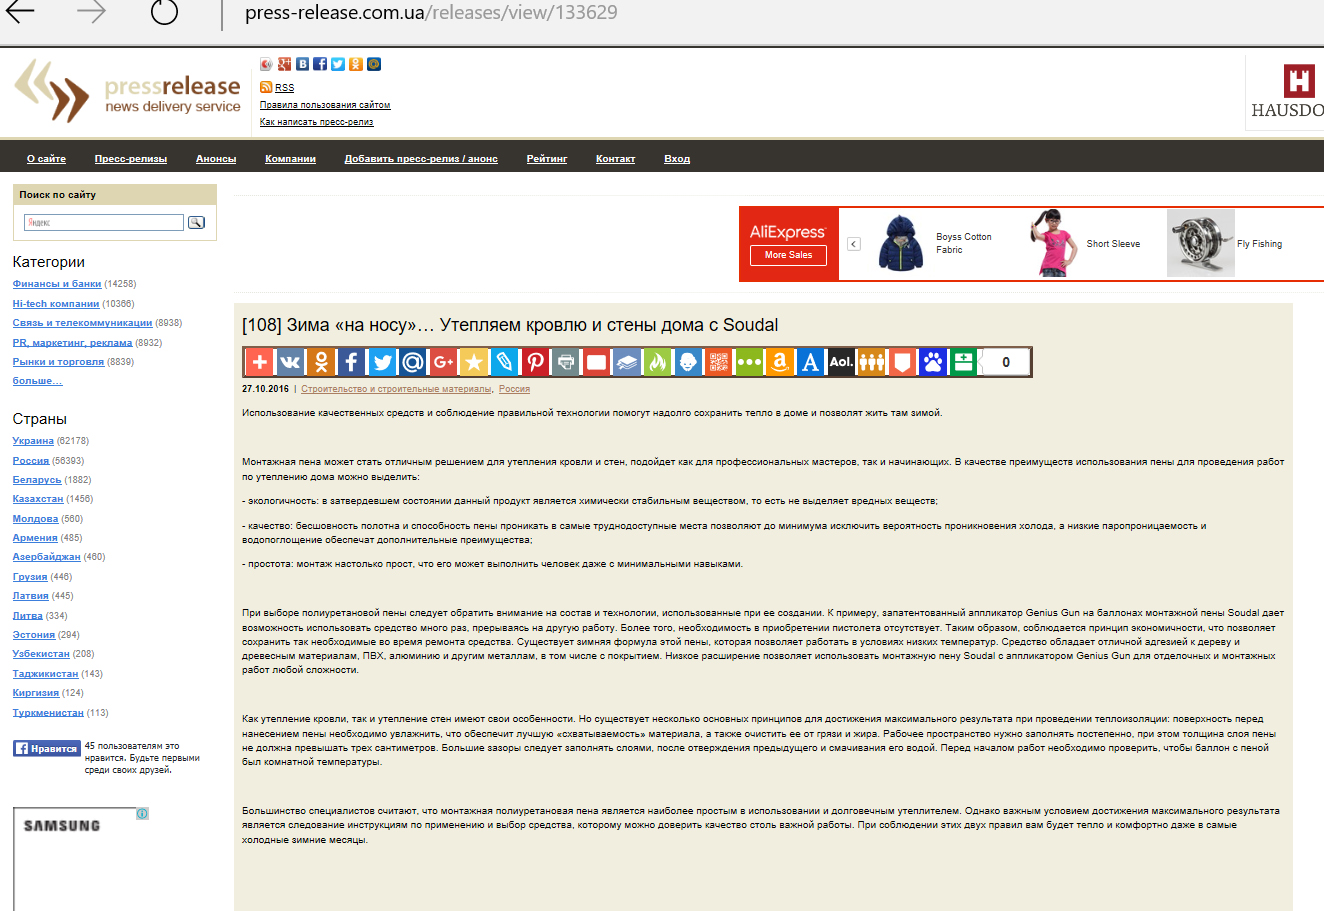The height and width of the screenshot is (911, 1324).
Task: Share the article on Facebook from the share bar
Action: 351,362
